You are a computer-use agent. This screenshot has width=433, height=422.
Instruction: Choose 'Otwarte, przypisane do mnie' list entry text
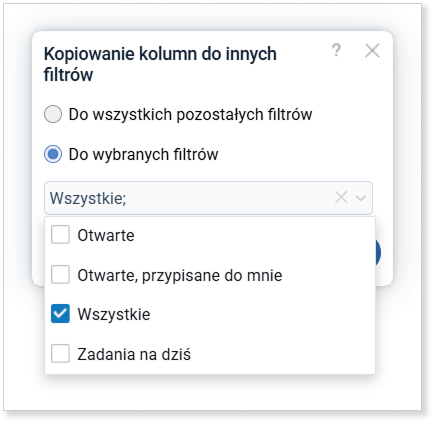(180, 276)
